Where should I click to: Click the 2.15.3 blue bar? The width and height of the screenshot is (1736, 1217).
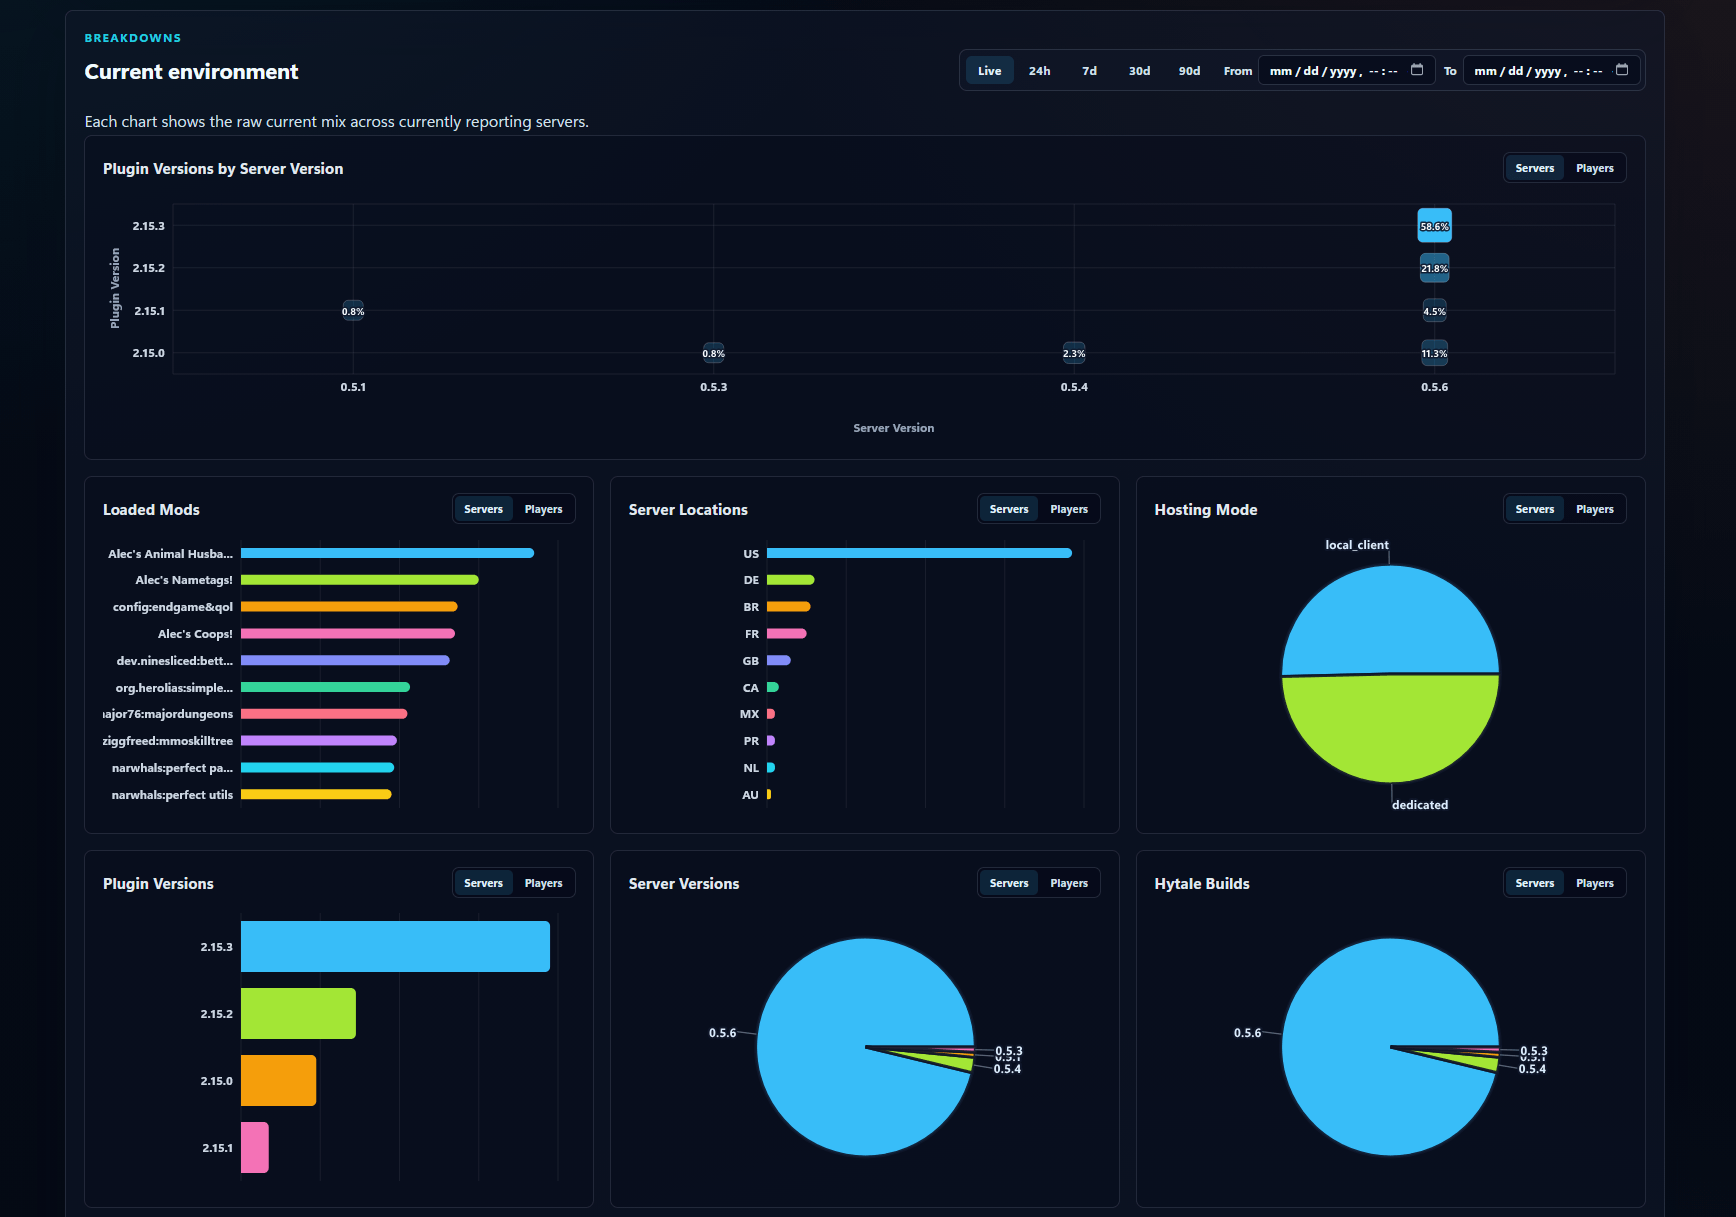click(x=395, y=947)
